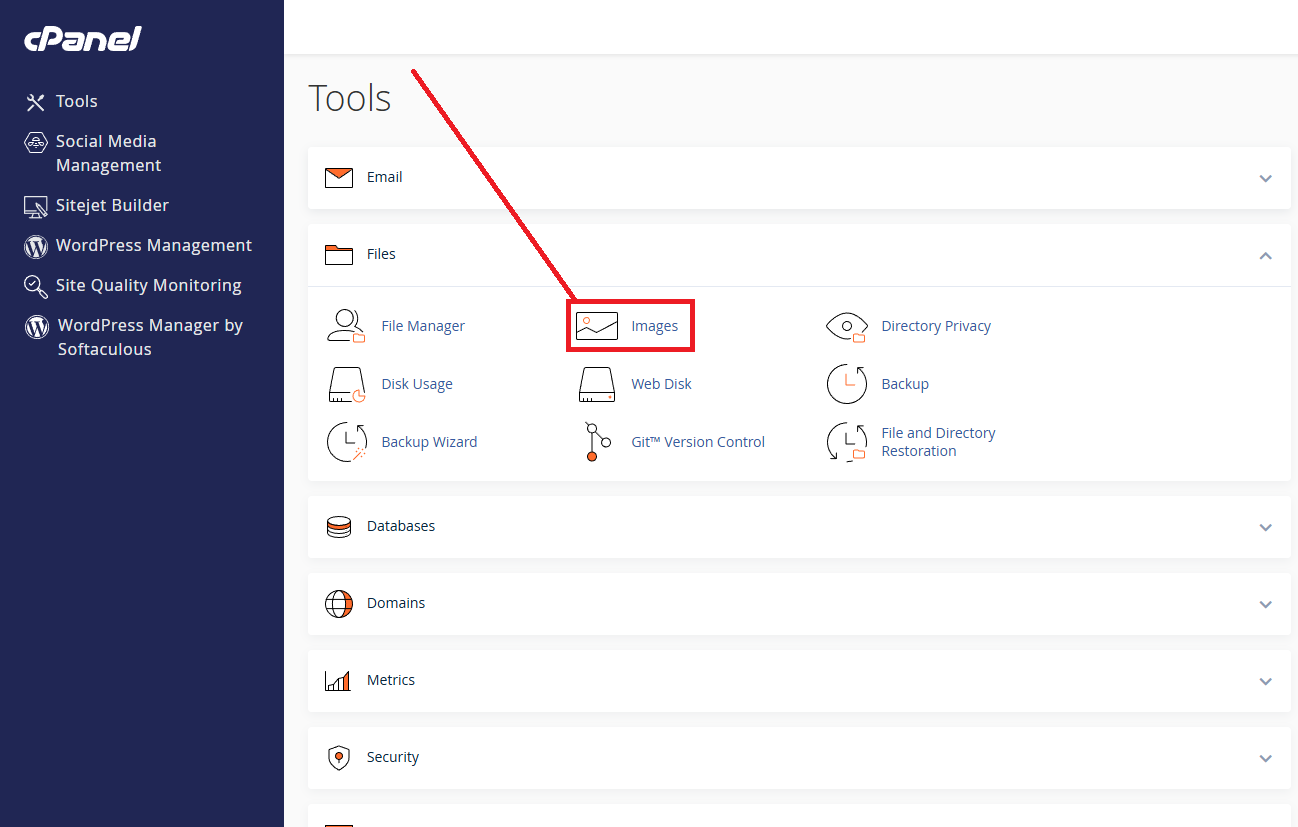Click the Backup link
Screen dimensions: 1298x827
(905, 384)
